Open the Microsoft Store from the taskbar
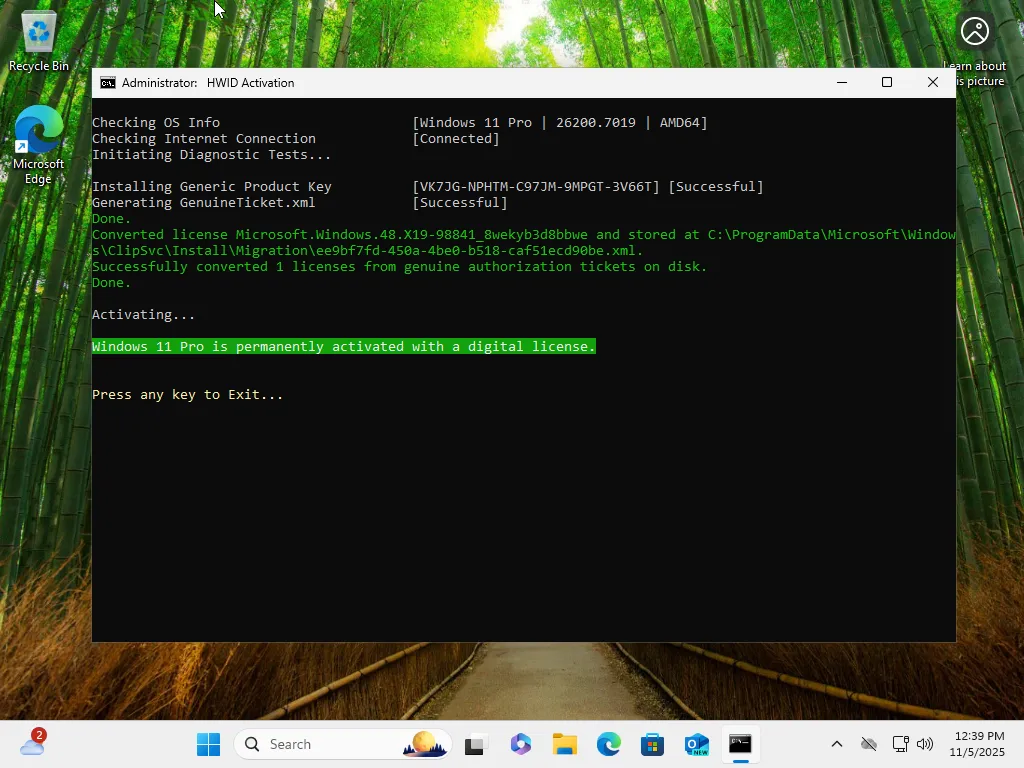Image resolution: width=1024 pixels, height=768 pixels. [651, 744]
